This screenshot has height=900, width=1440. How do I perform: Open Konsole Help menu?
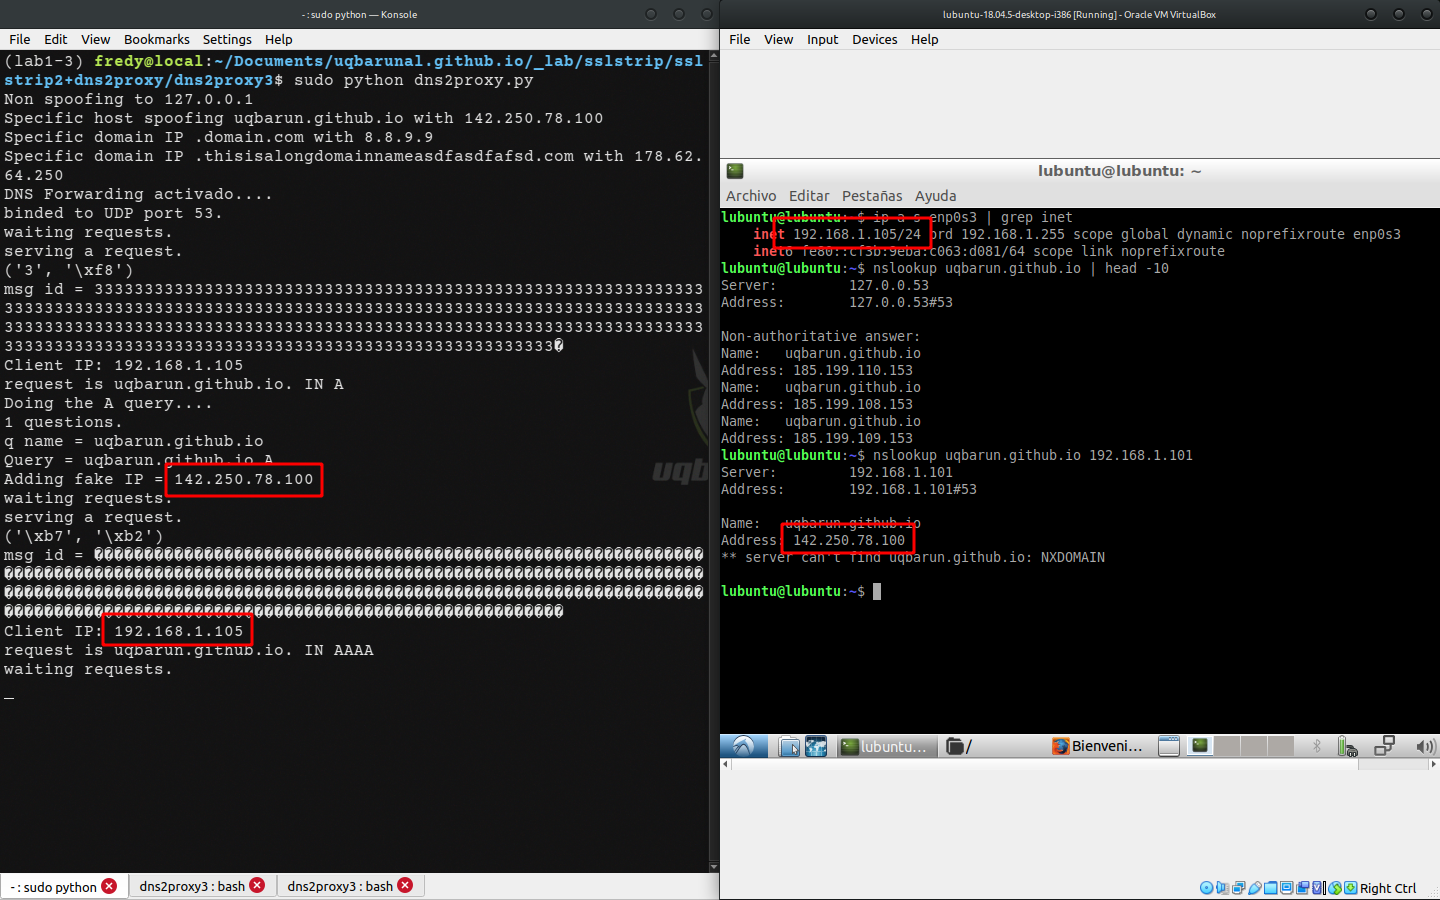coord(279,39)
